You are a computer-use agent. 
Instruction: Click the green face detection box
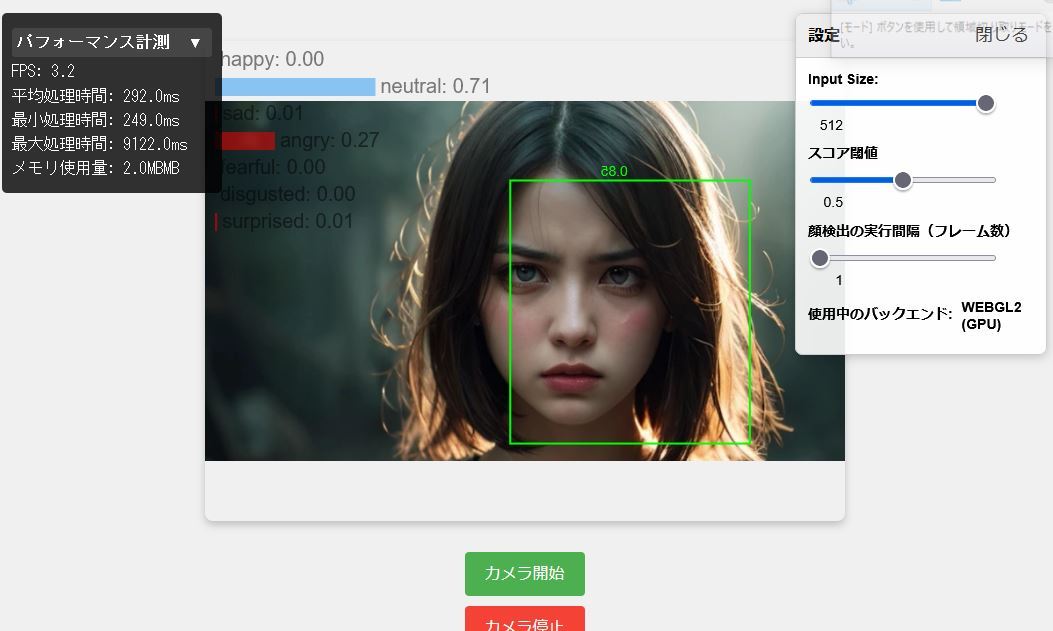coord(630,311)
